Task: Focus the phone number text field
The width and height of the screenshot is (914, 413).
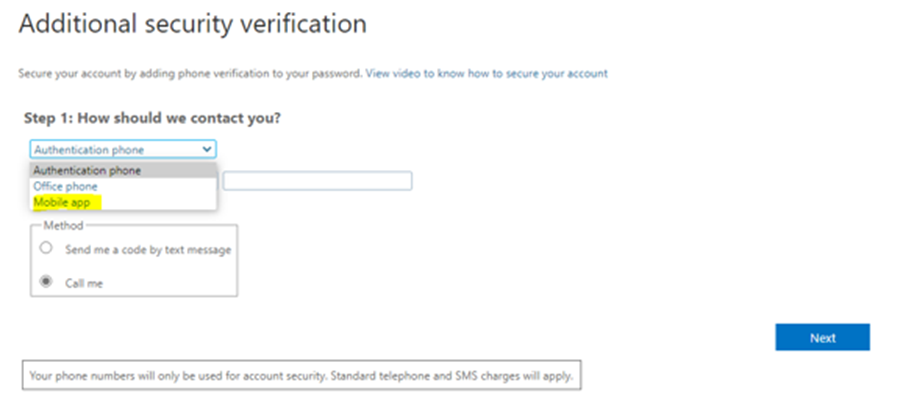Action: point(317,181)
